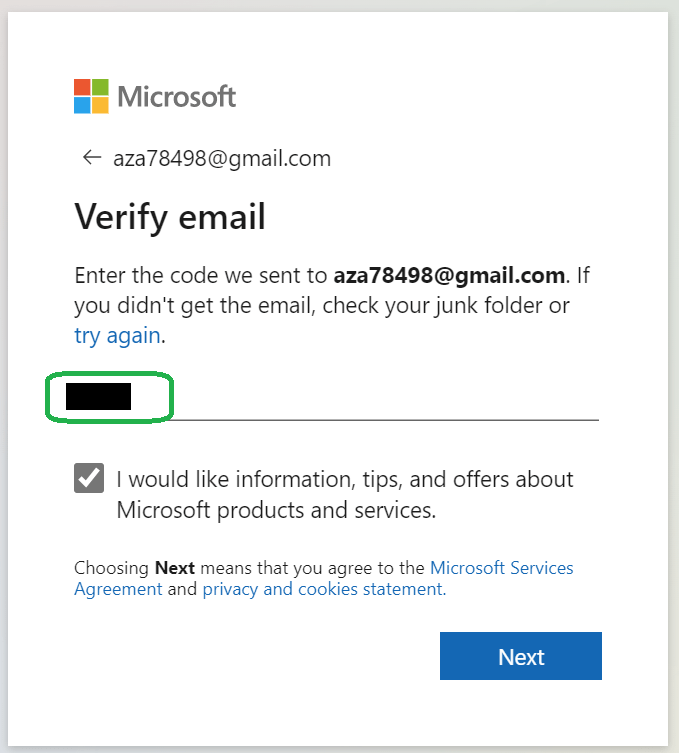
Task: Click the back arrow icon
Action: pos(92,158)
